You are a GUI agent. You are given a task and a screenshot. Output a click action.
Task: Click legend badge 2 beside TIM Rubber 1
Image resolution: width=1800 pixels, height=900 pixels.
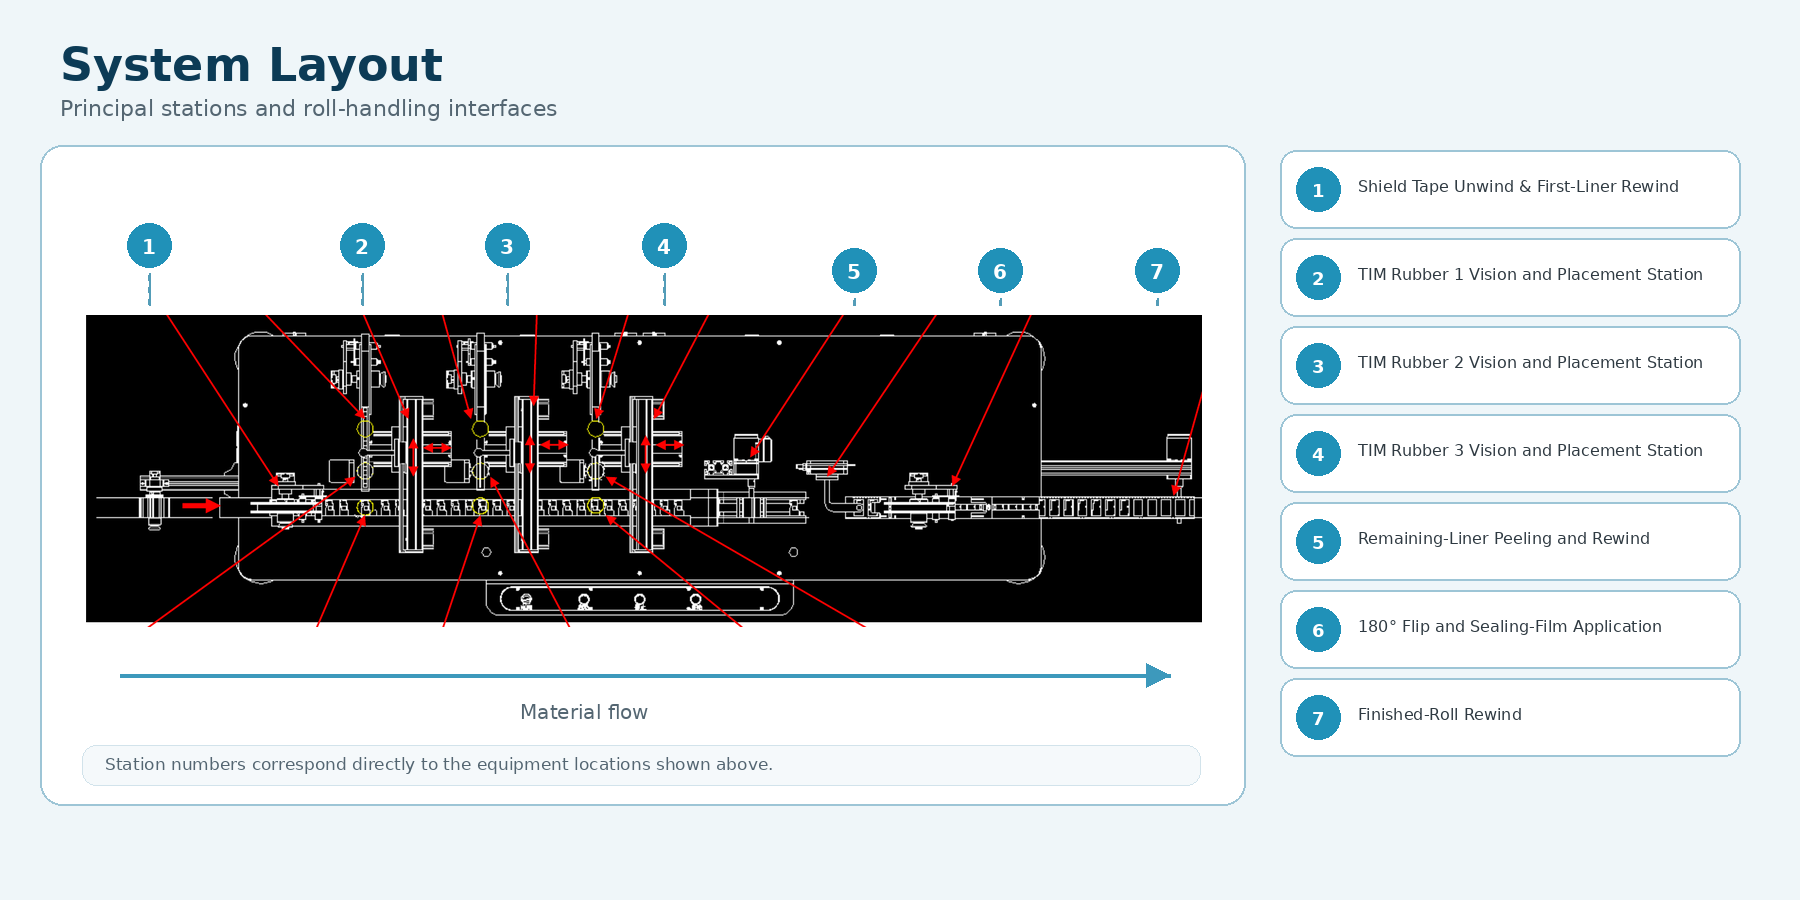1318,278
